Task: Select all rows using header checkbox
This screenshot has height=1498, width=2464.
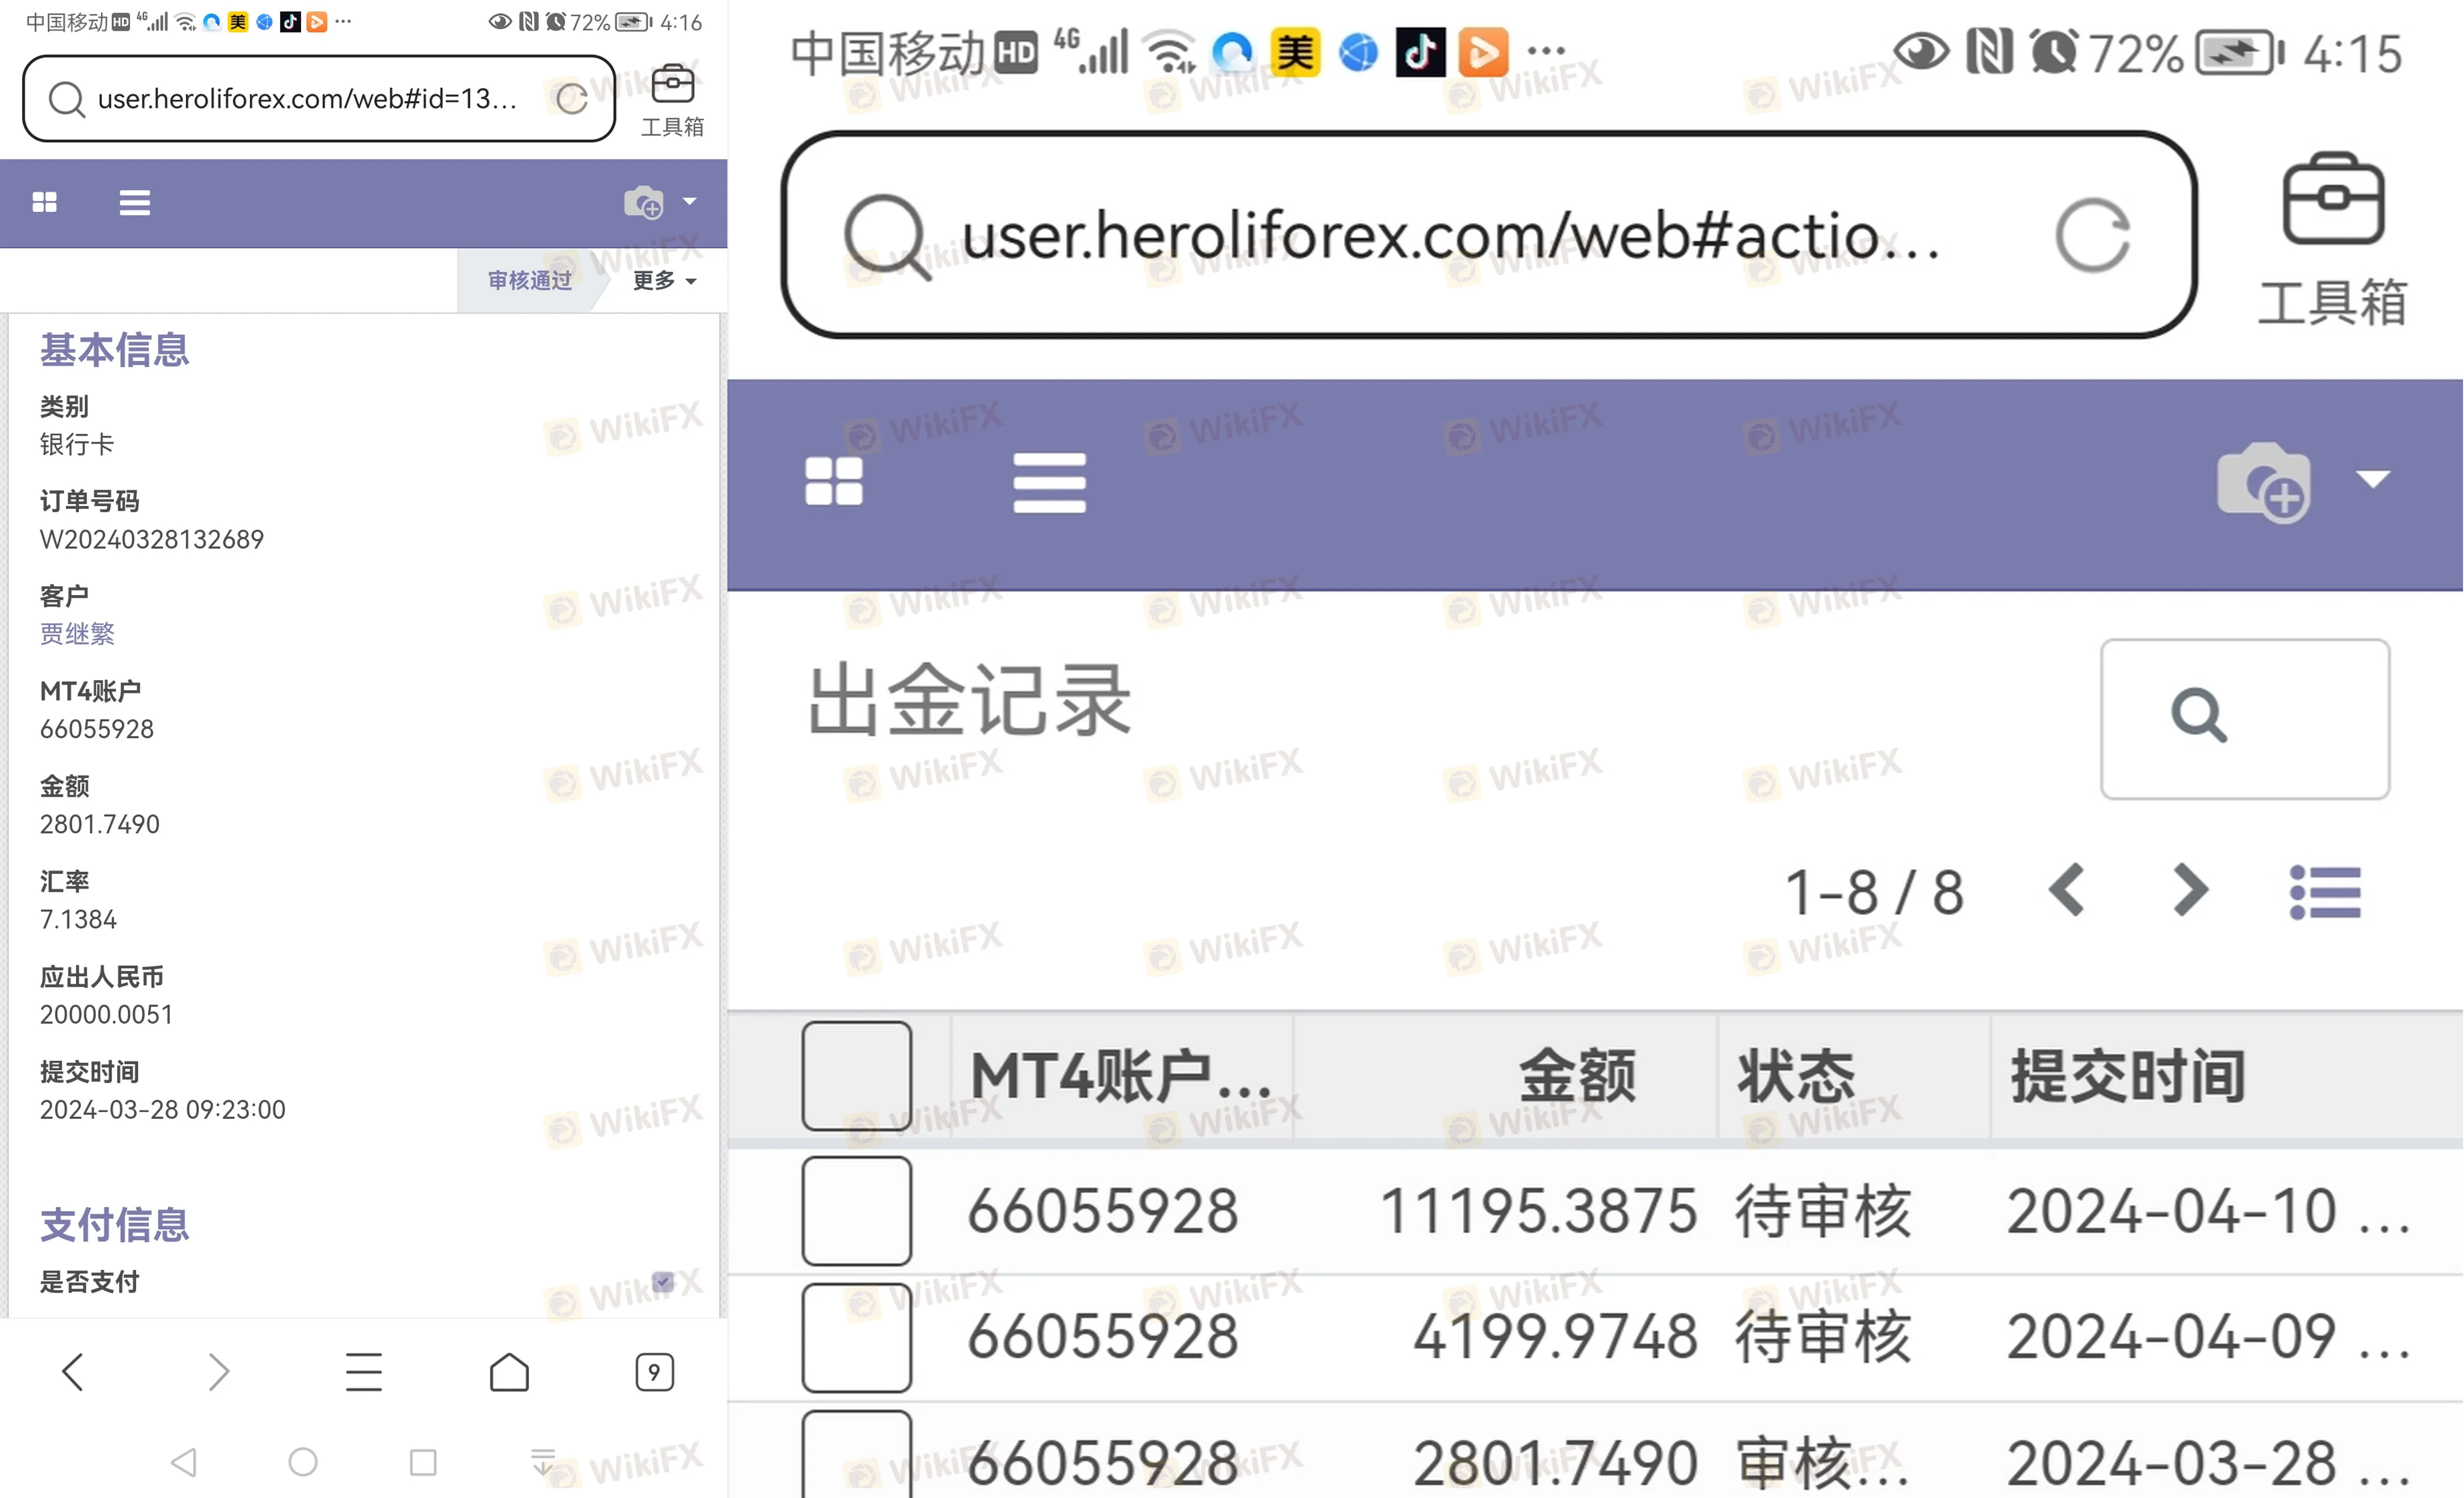Action: coord(856,1075)
